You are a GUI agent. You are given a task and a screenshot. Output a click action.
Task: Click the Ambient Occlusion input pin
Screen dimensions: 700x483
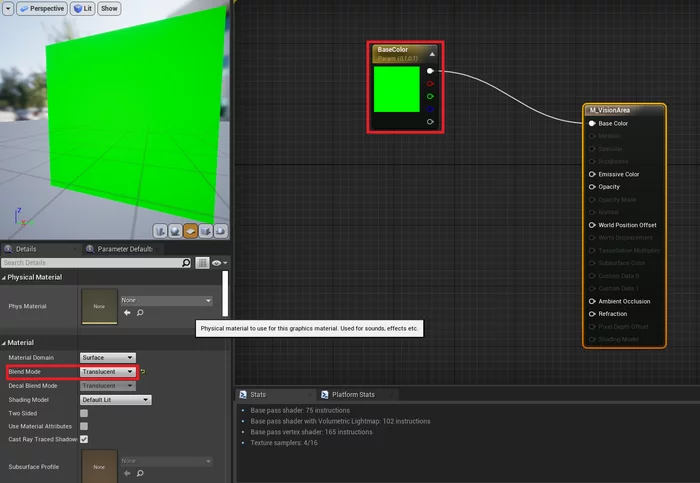click(592, 301)
